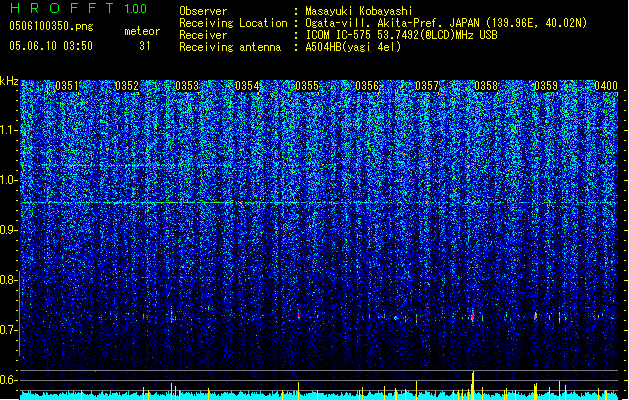Click observer name Masayuki Kobayashi
Viewport: 629px width, 400px height.
[x=359, y=11]
